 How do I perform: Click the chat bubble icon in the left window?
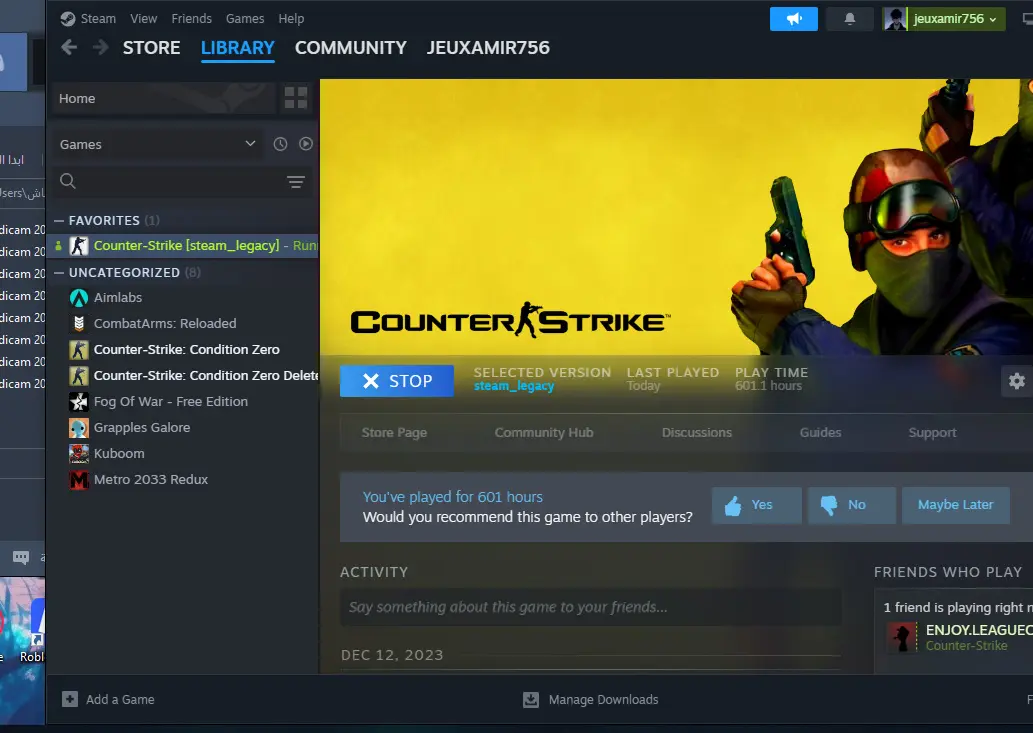[21, 558]
